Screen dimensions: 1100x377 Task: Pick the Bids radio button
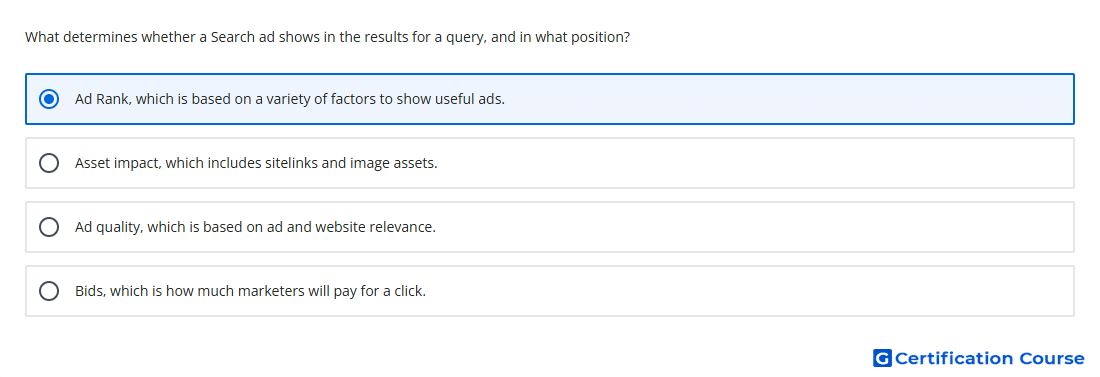pyautogui.click(x=49, y=291)
